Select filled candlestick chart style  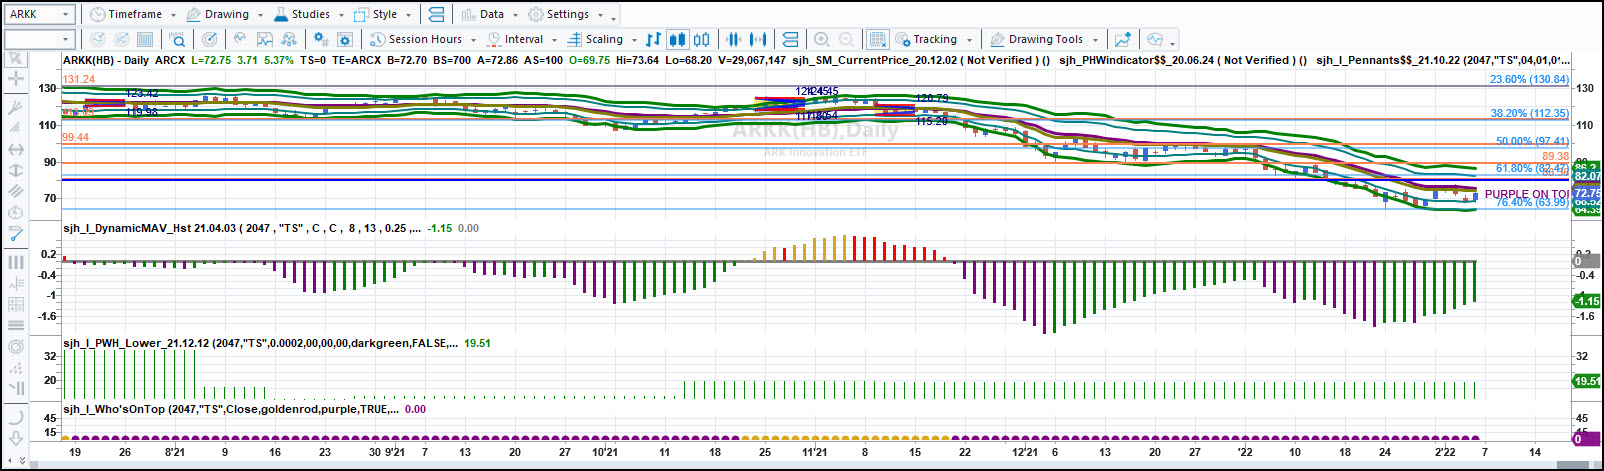677,39
